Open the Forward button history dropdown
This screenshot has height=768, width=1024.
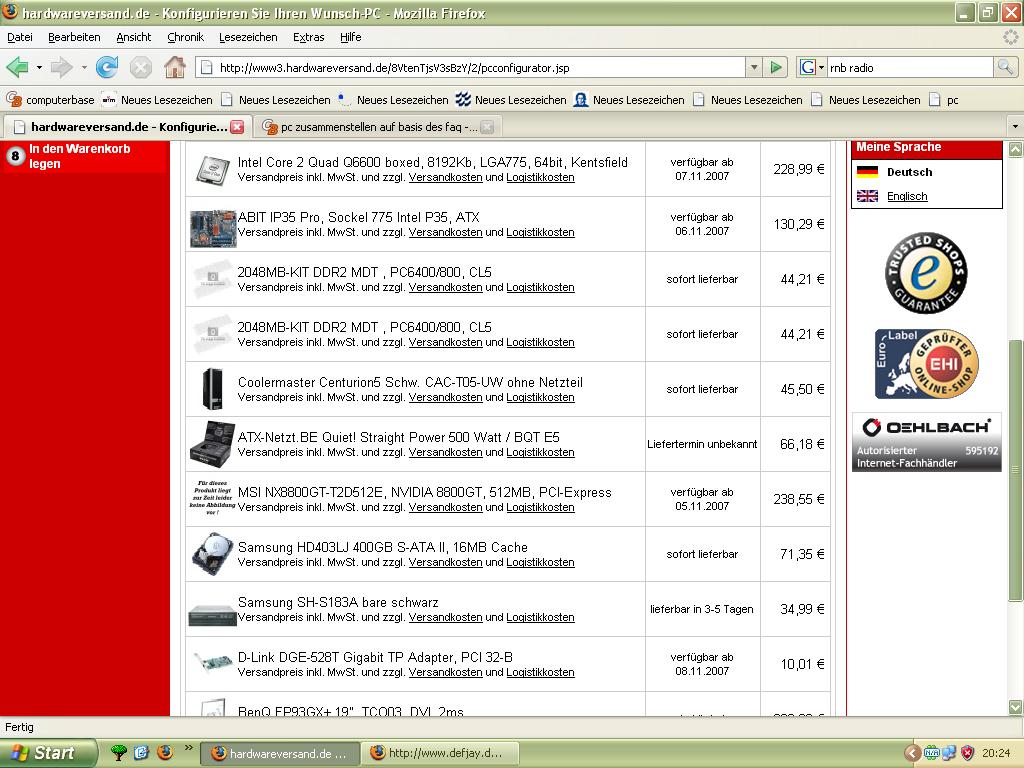[x=84, y=67]
